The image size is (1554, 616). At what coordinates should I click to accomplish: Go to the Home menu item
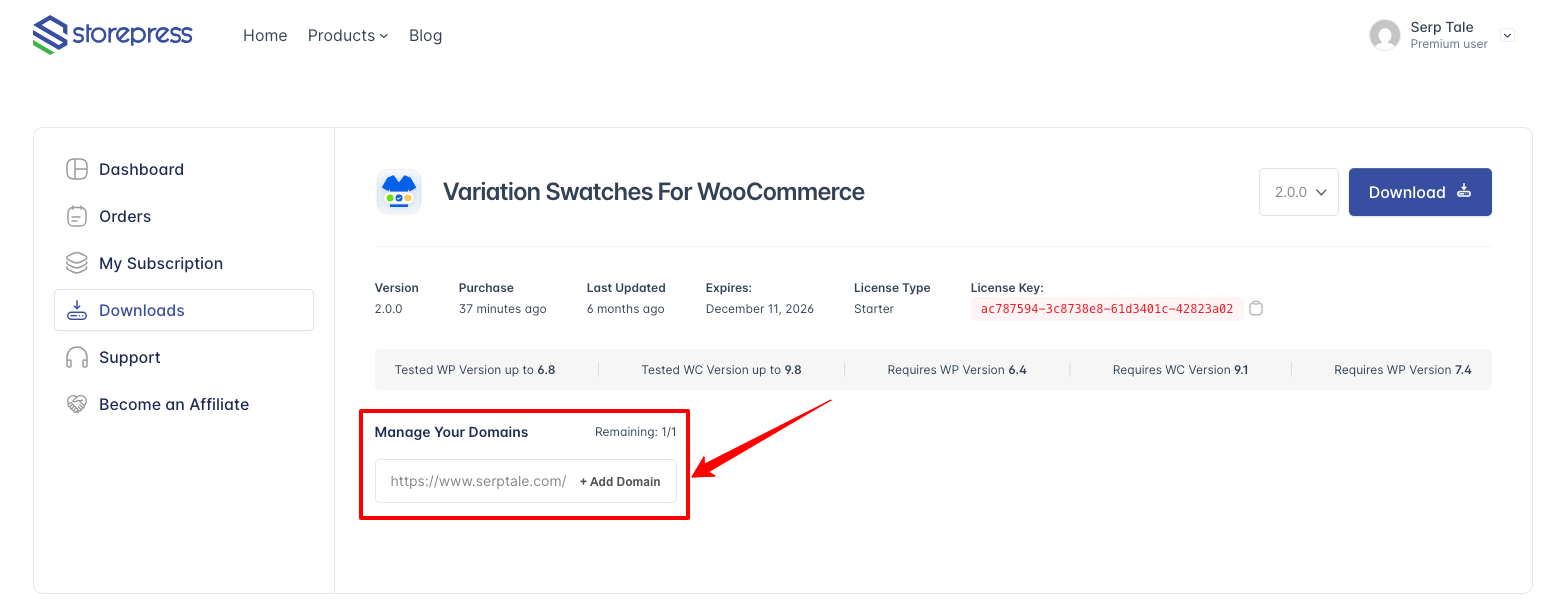264,35
